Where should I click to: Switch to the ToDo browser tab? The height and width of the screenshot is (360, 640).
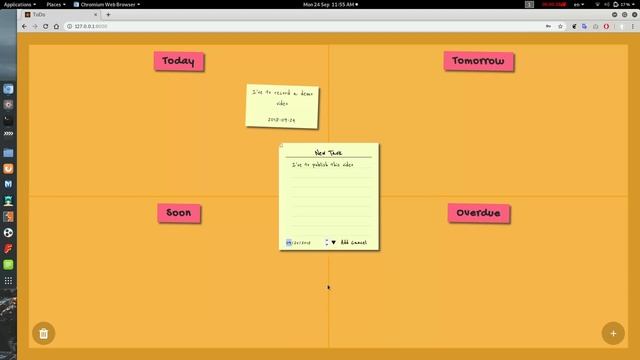(x=60, y=14)
